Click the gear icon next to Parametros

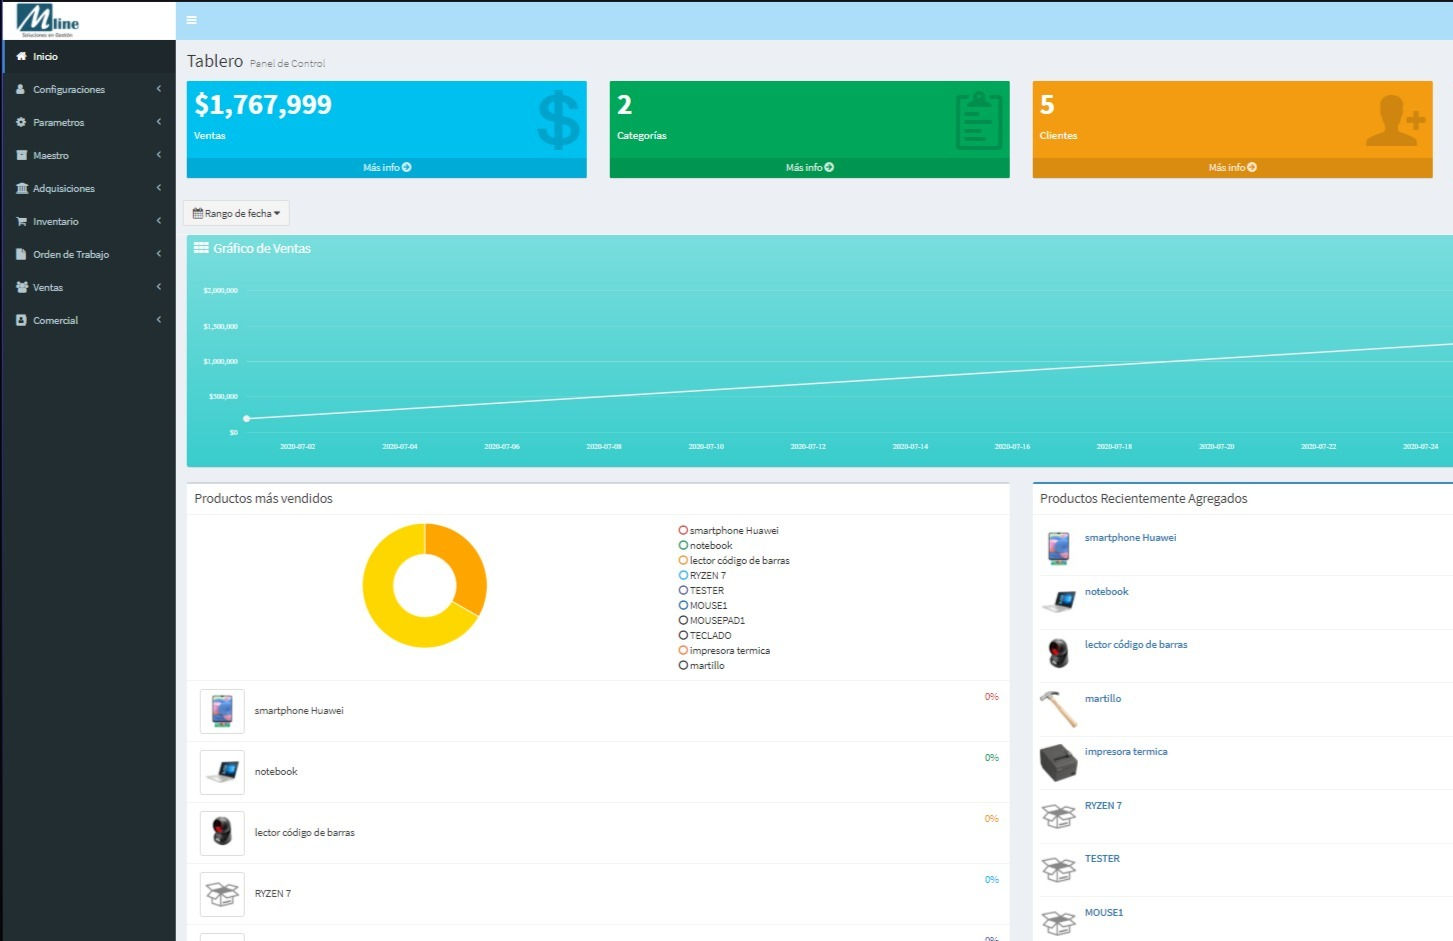tap(20, 122)
